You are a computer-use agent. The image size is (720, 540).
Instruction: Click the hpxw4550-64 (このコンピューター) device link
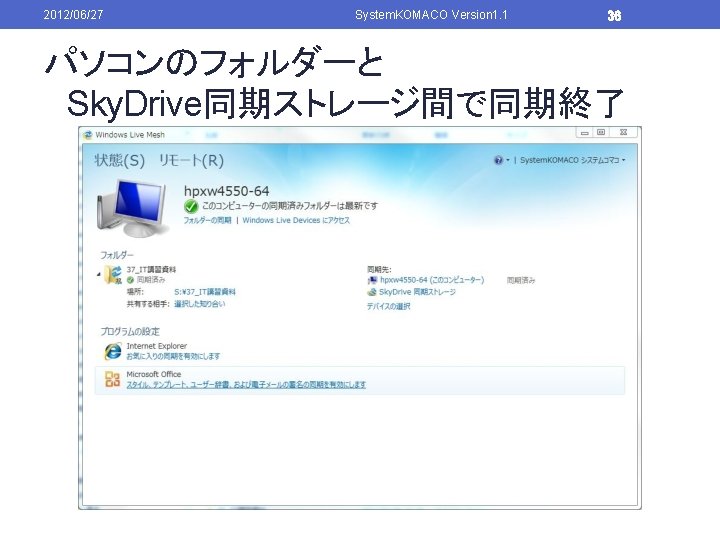pos(432,280)
